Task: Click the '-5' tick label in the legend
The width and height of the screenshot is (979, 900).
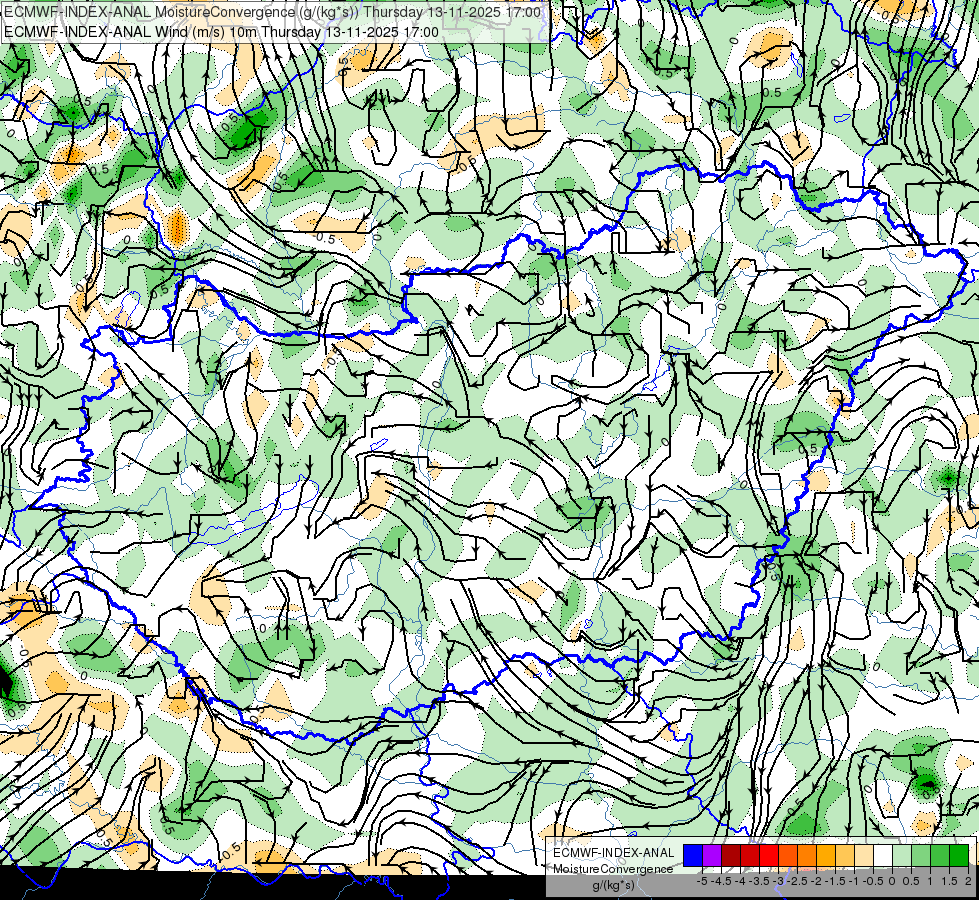Action: pos(702,881)
